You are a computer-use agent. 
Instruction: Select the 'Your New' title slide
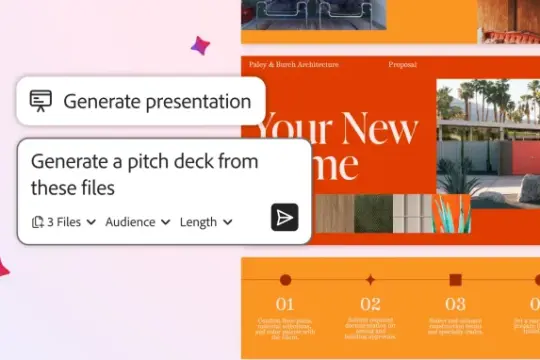(391, 150)
